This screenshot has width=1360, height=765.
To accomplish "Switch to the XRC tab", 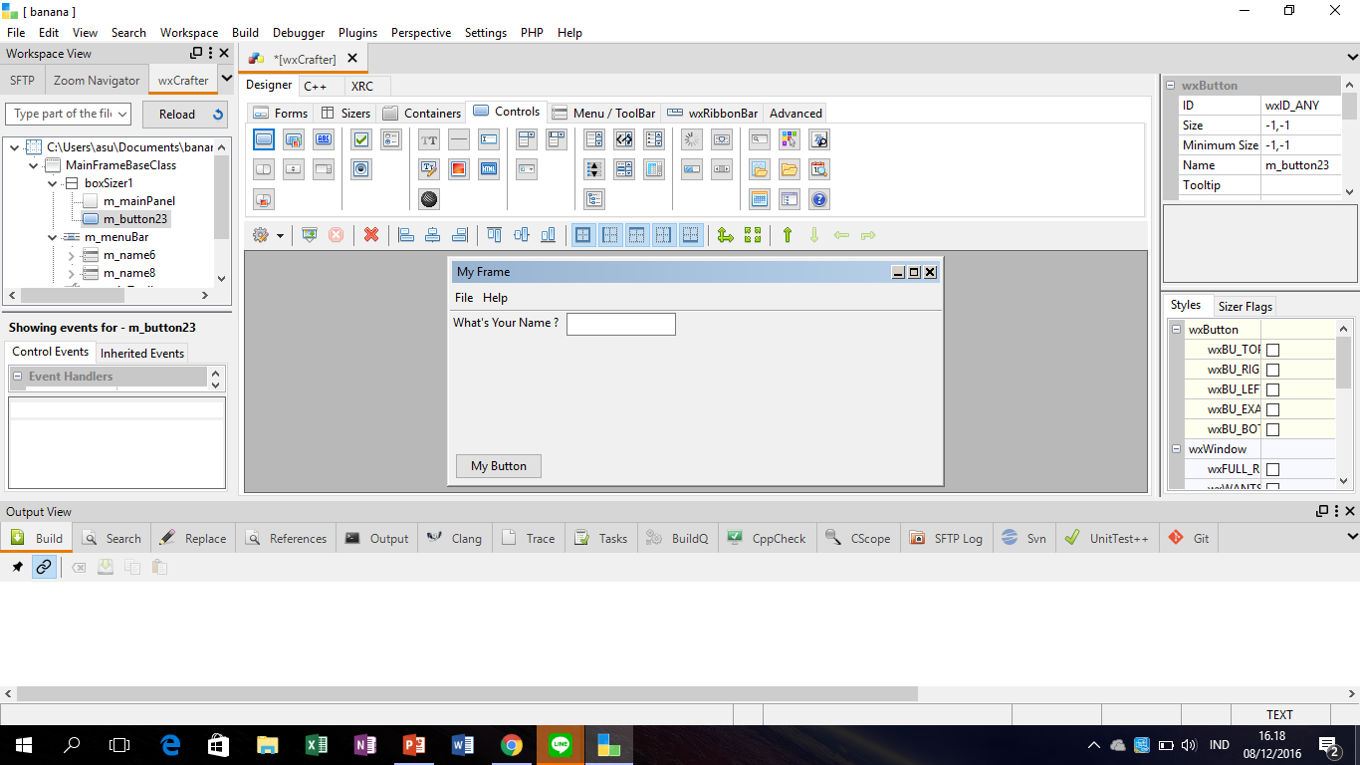I will (365, 86).
